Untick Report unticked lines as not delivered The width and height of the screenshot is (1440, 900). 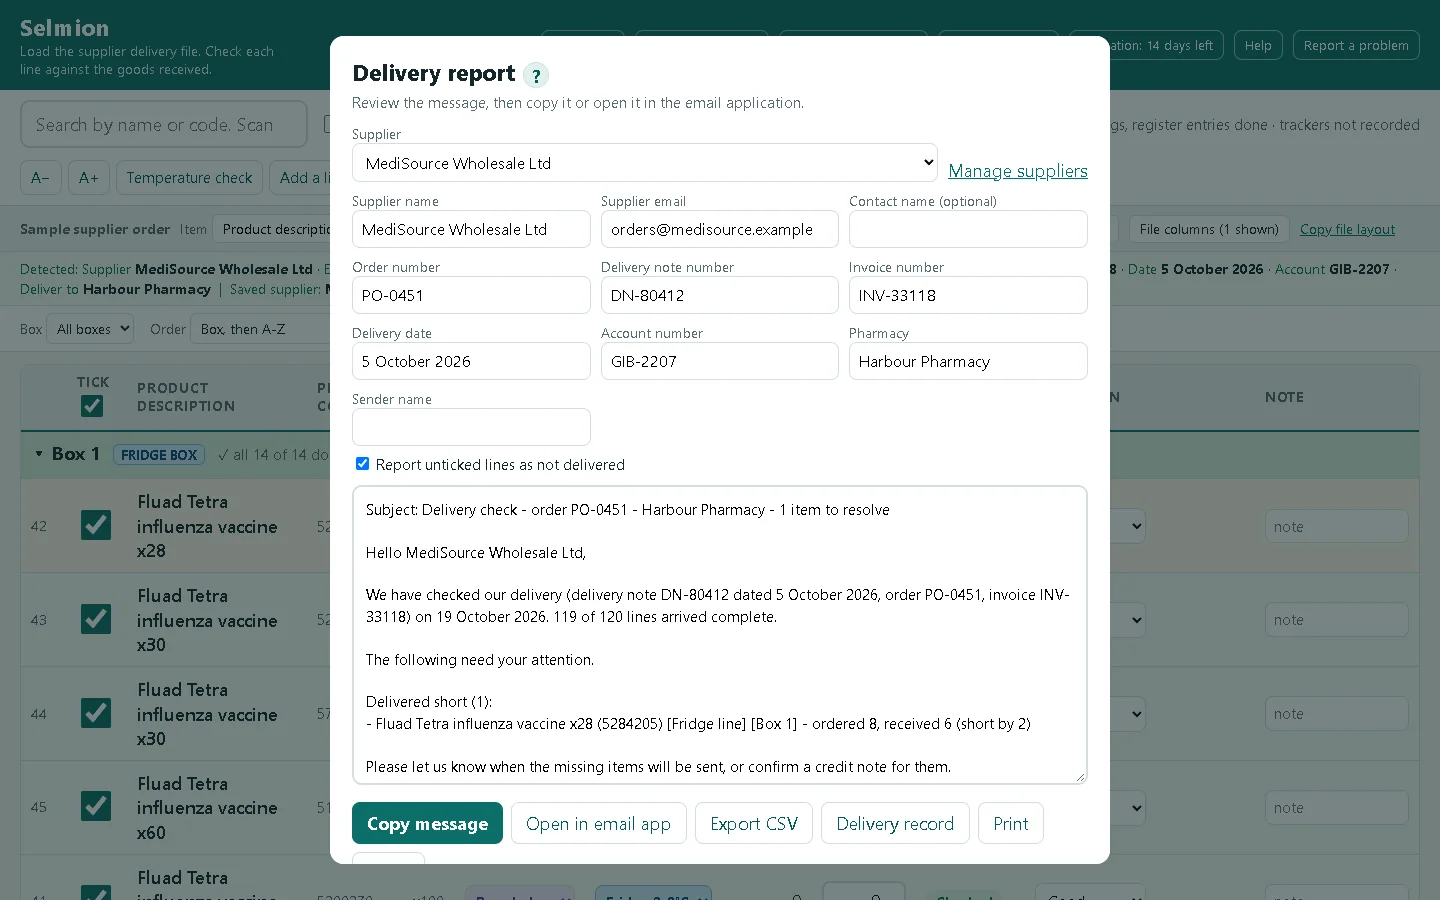coord(362,464)
